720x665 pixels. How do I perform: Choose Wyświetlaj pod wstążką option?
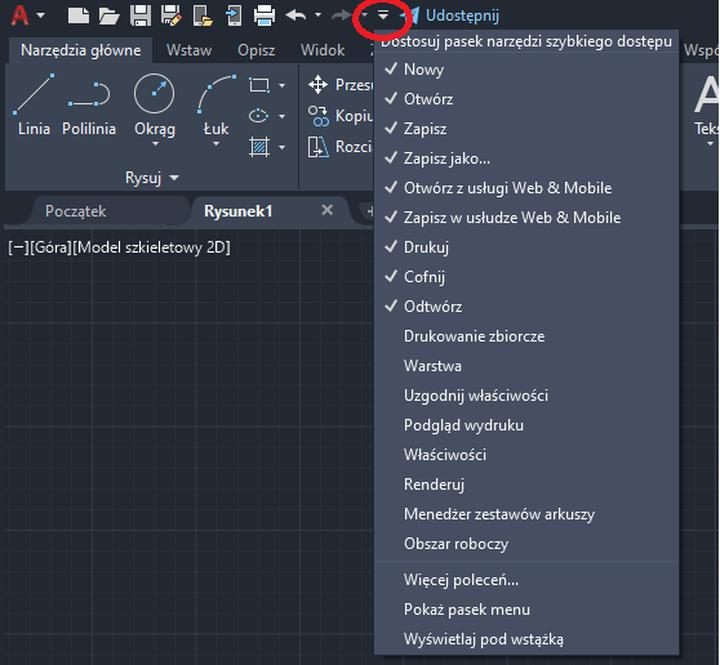point(527,639)
